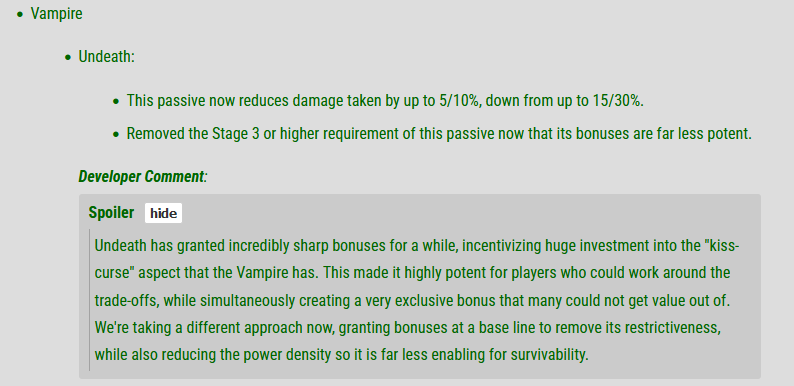Click the "kiss-curse" phrase in the comment
This screenshot has height=386, width=794.
(722, 246)
